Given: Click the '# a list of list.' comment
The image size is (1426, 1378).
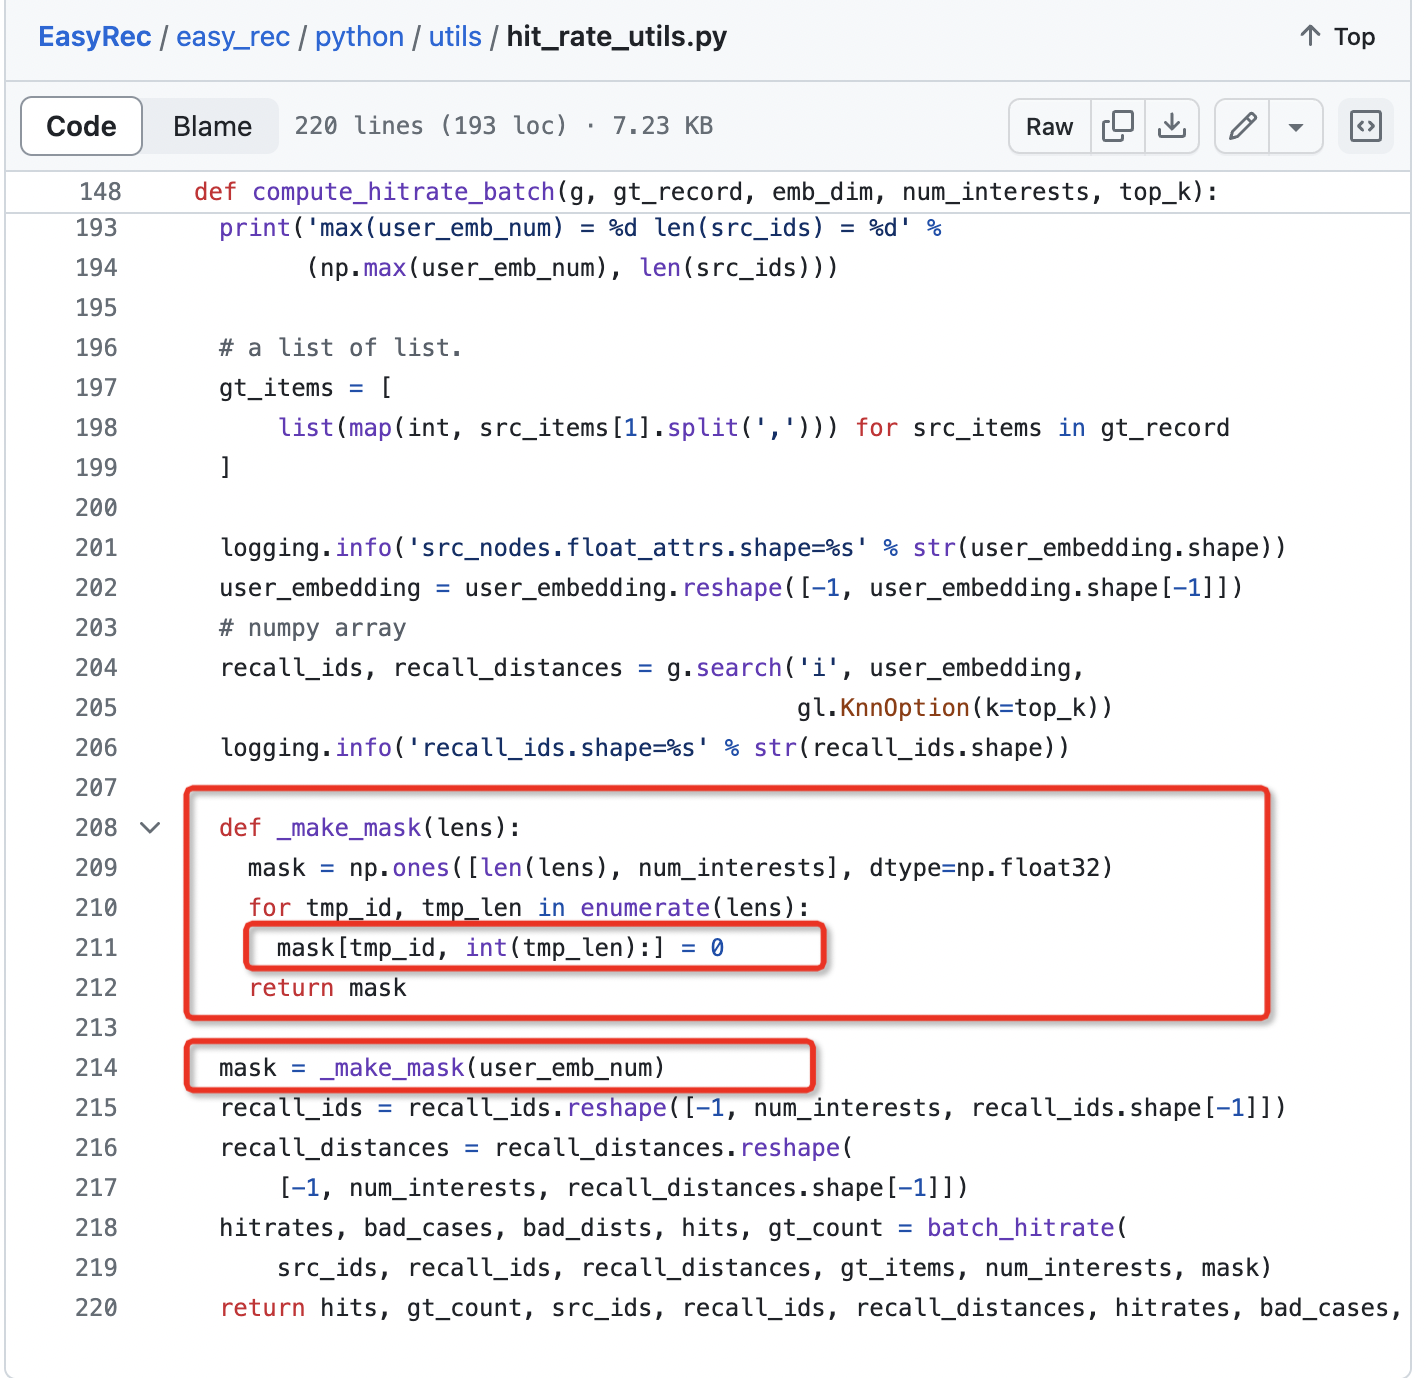Looking at the screenshot, I should point(340,348).
